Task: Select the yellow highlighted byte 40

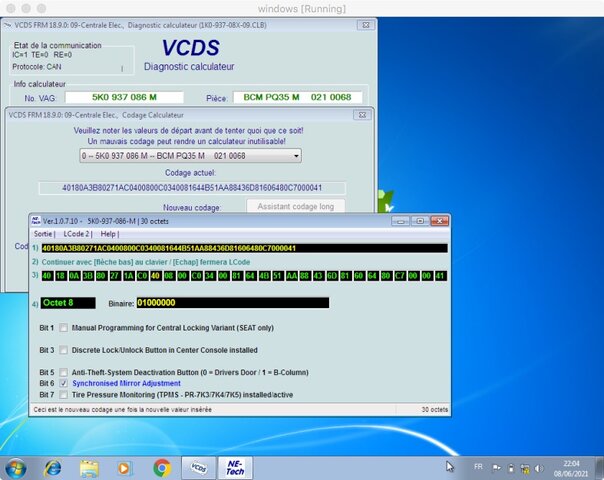Action: 155,276
